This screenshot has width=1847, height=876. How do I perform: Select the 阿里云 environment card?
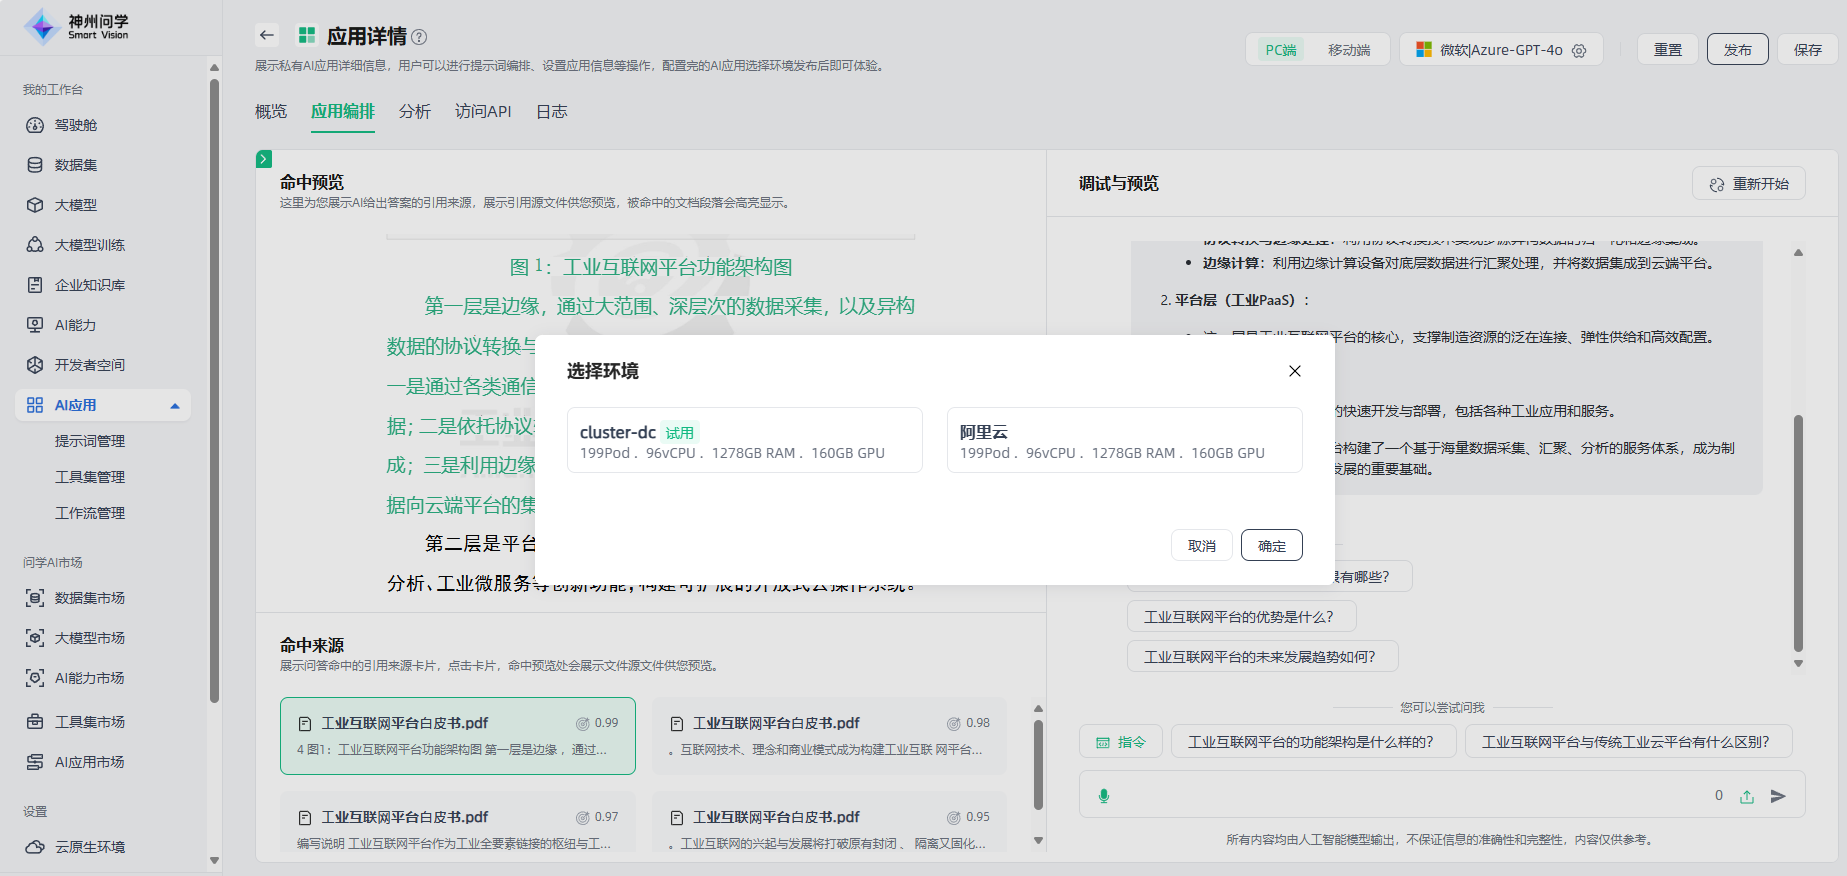(x=1124, y=440)
